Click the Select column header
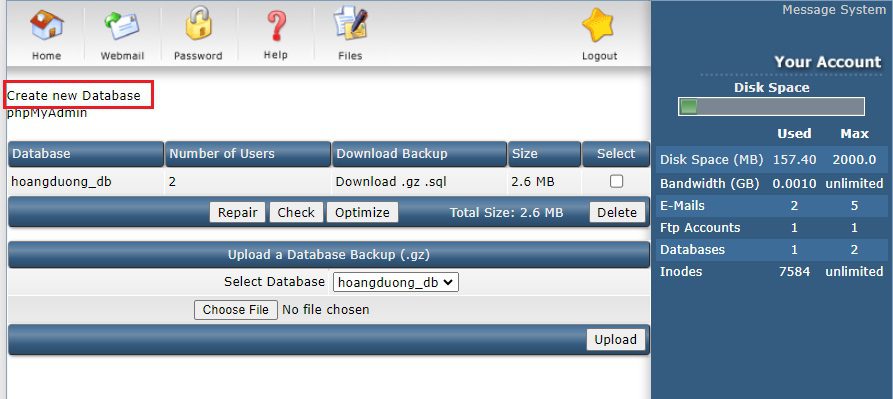 tap(616, 154)
